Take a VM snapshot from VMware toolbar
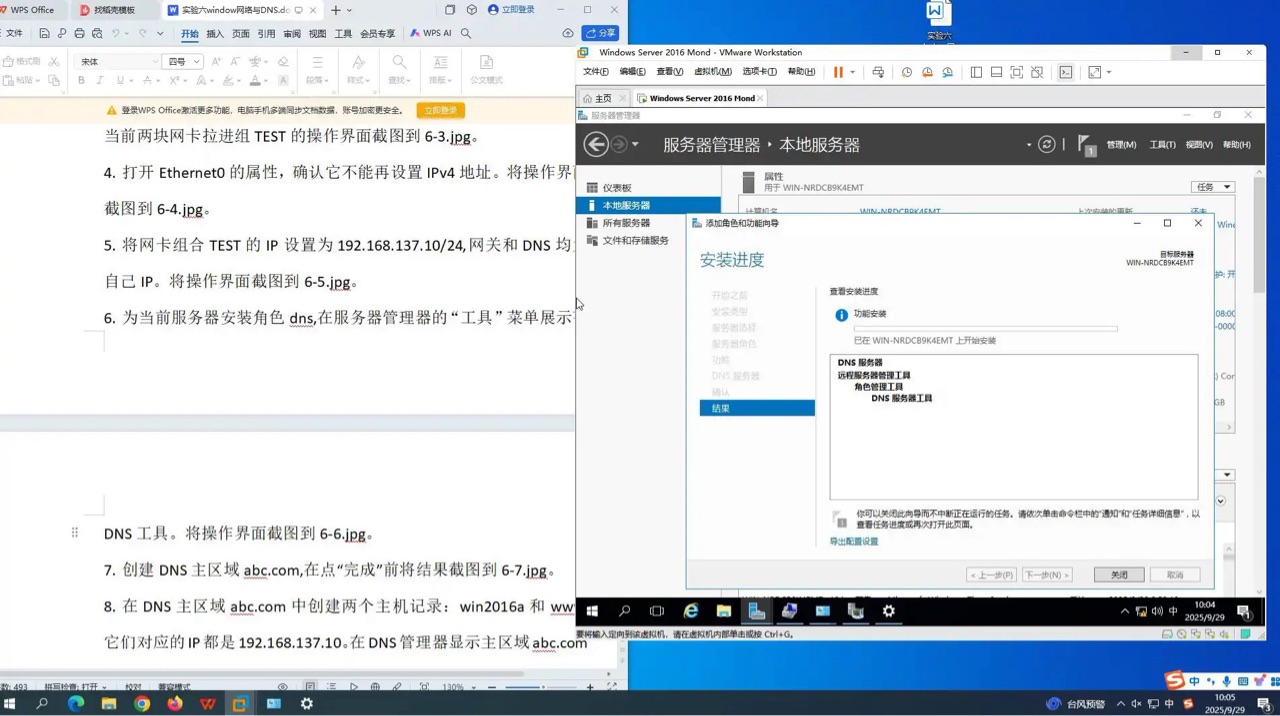Image resolution: width=1280 pixels, height=716 pixels. pyautogui.click(x=907, y=72)
